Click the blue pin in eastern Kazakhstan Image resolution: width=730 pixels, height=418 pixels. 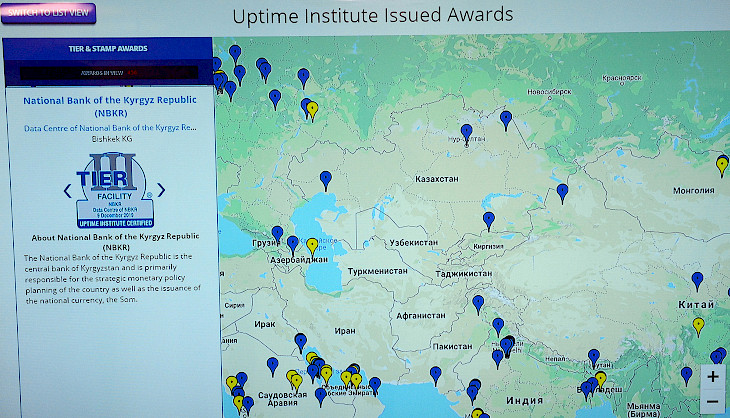coord(562,191)
